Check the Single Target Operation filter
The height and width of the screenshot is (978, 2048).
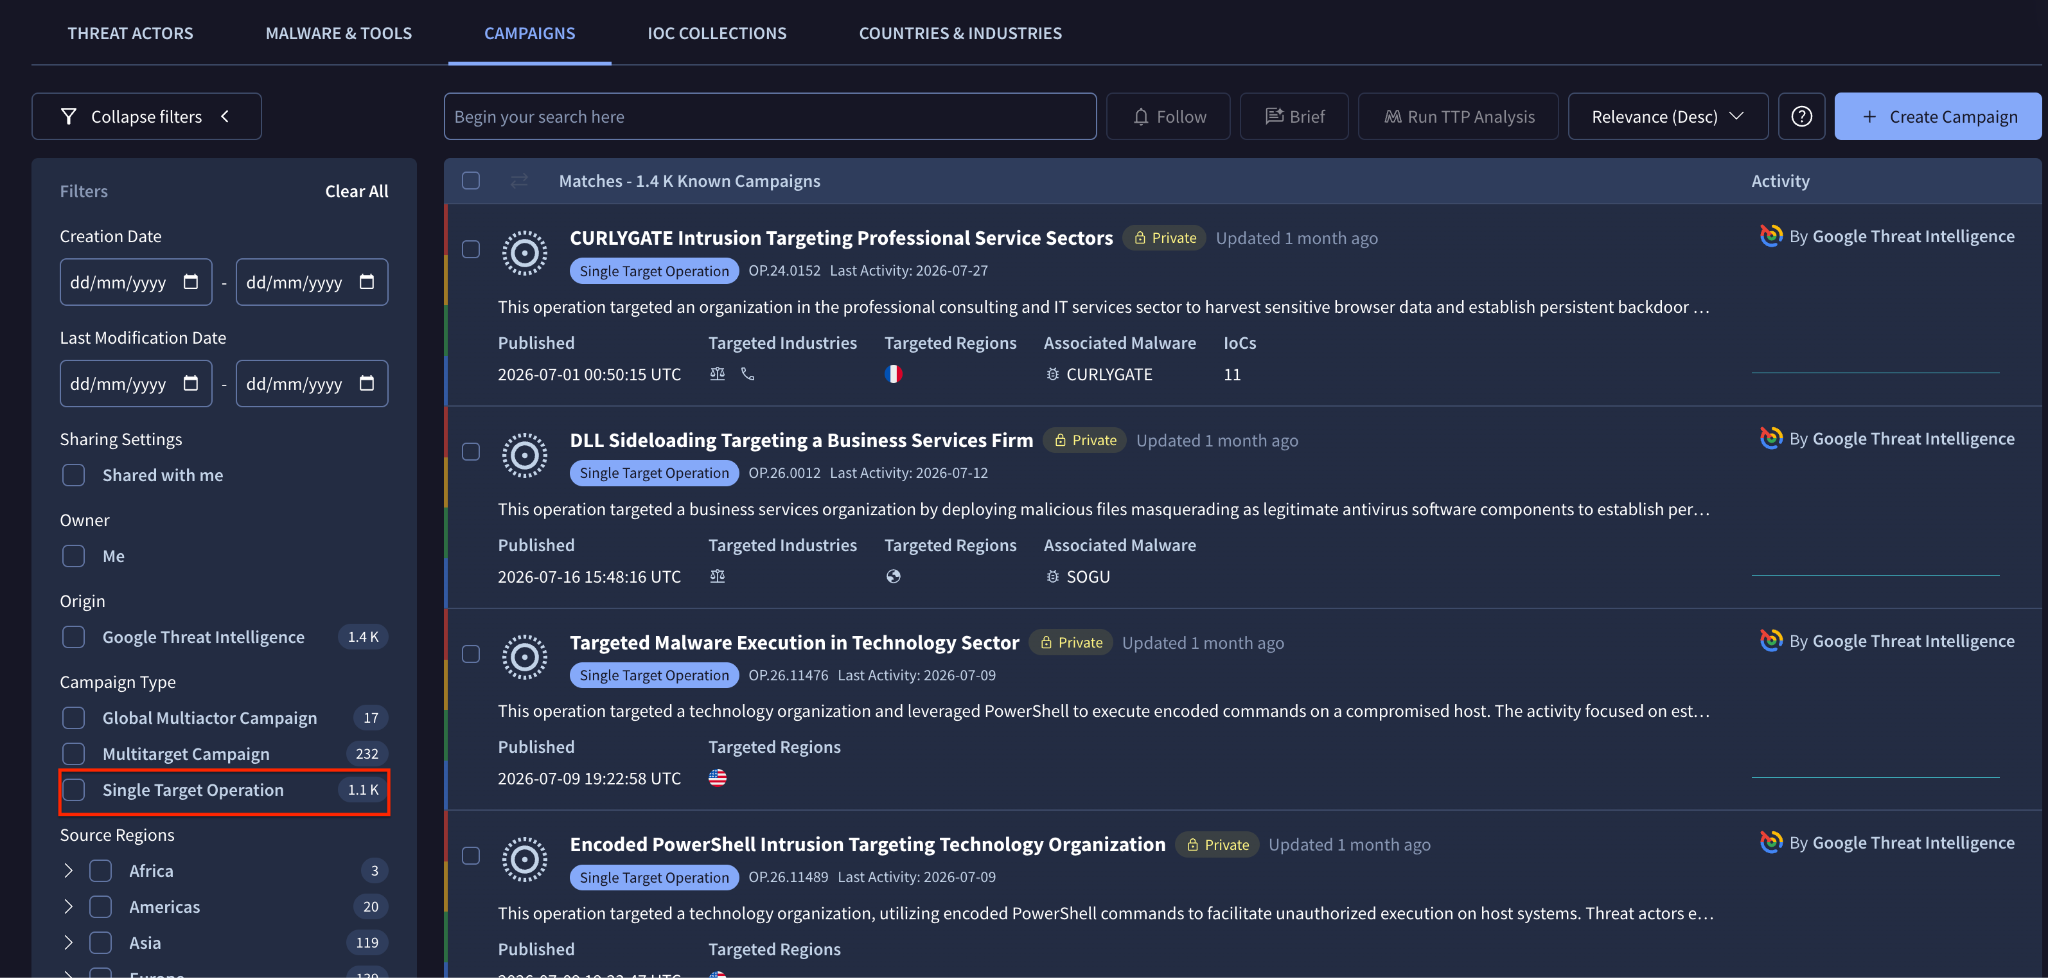[x=74, y=790]
